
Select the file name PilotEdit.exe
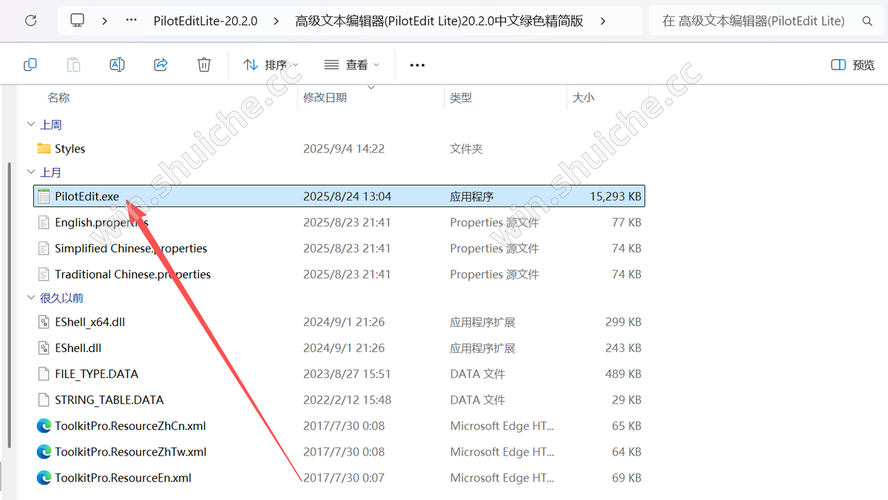[x=87, y=196]
